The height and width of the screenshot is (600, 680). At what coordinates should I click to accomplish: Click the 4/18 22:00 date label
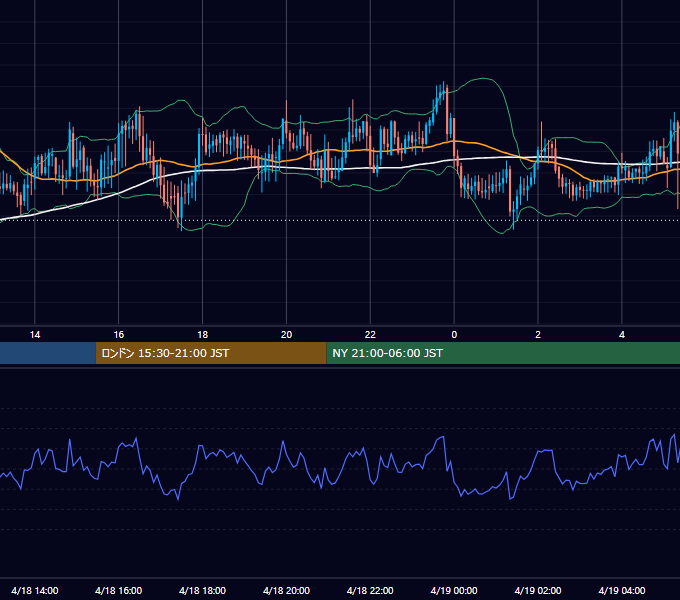[x=370, y=590]
